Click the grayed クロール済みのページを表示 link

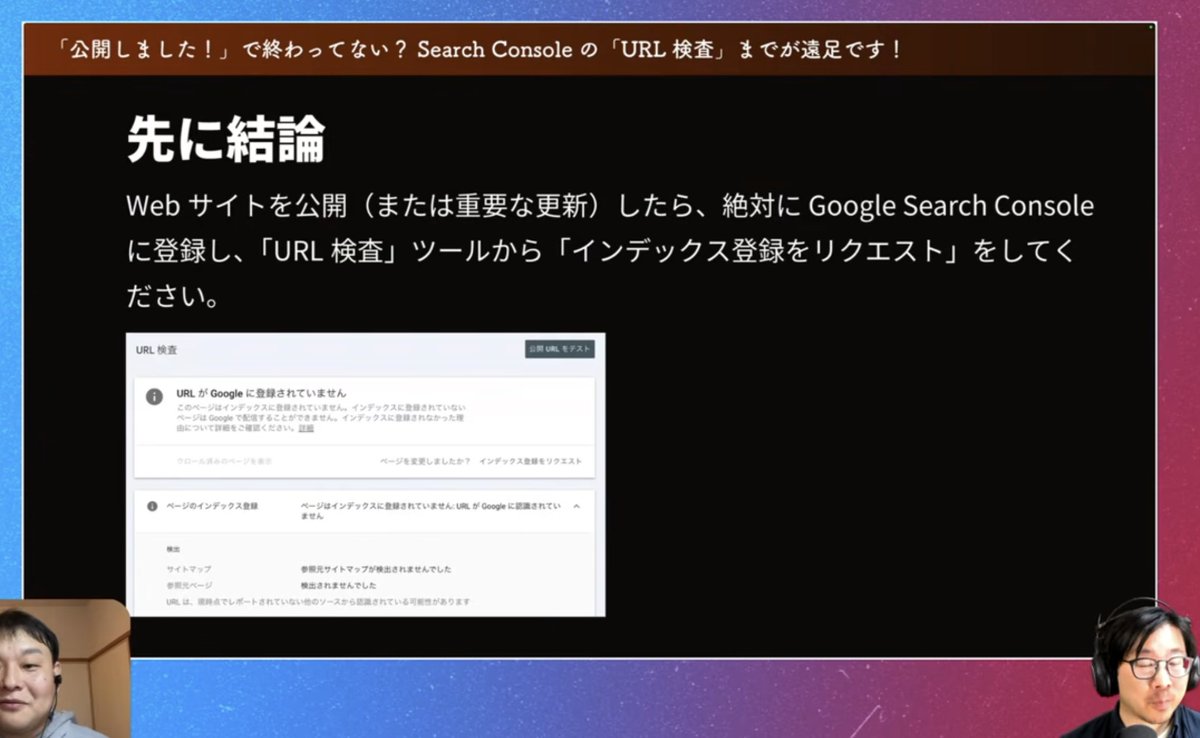(224, 461)
